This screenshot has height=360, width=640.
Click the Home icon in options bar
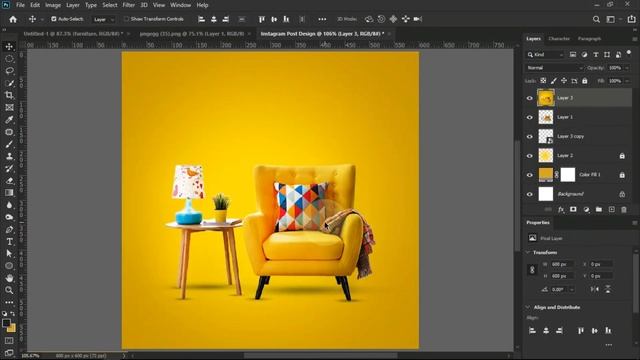[x=13, y=19]
